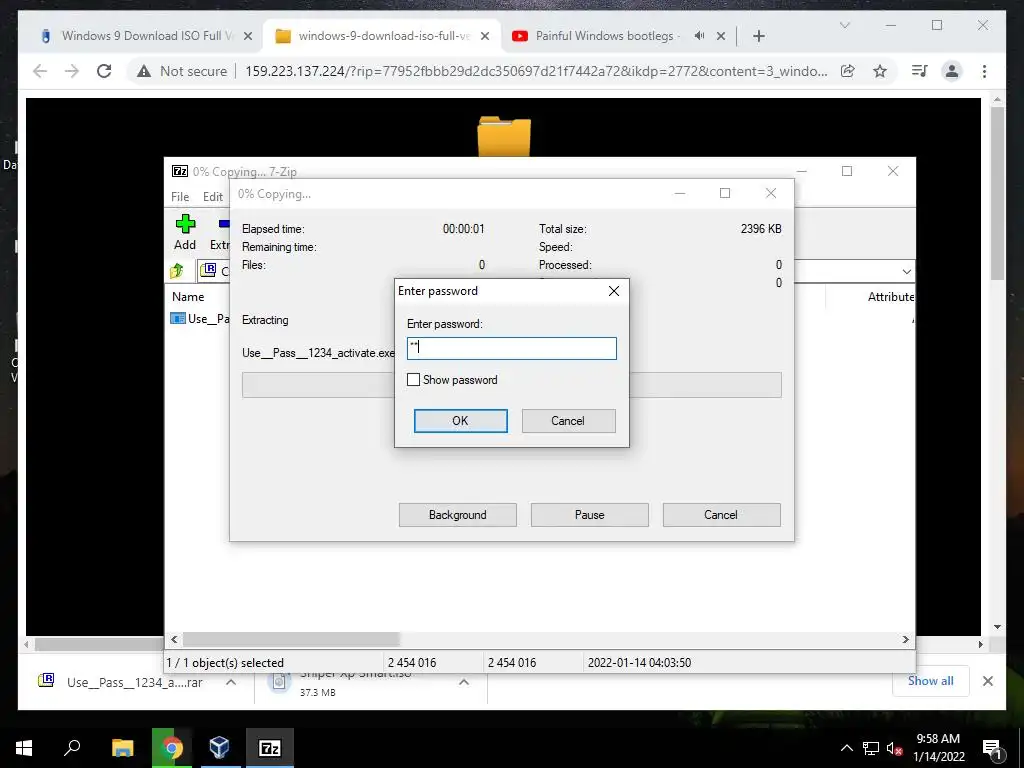Close the Enter password dialog
This screenshot has height=768, width=1024.
coord(614,291)
